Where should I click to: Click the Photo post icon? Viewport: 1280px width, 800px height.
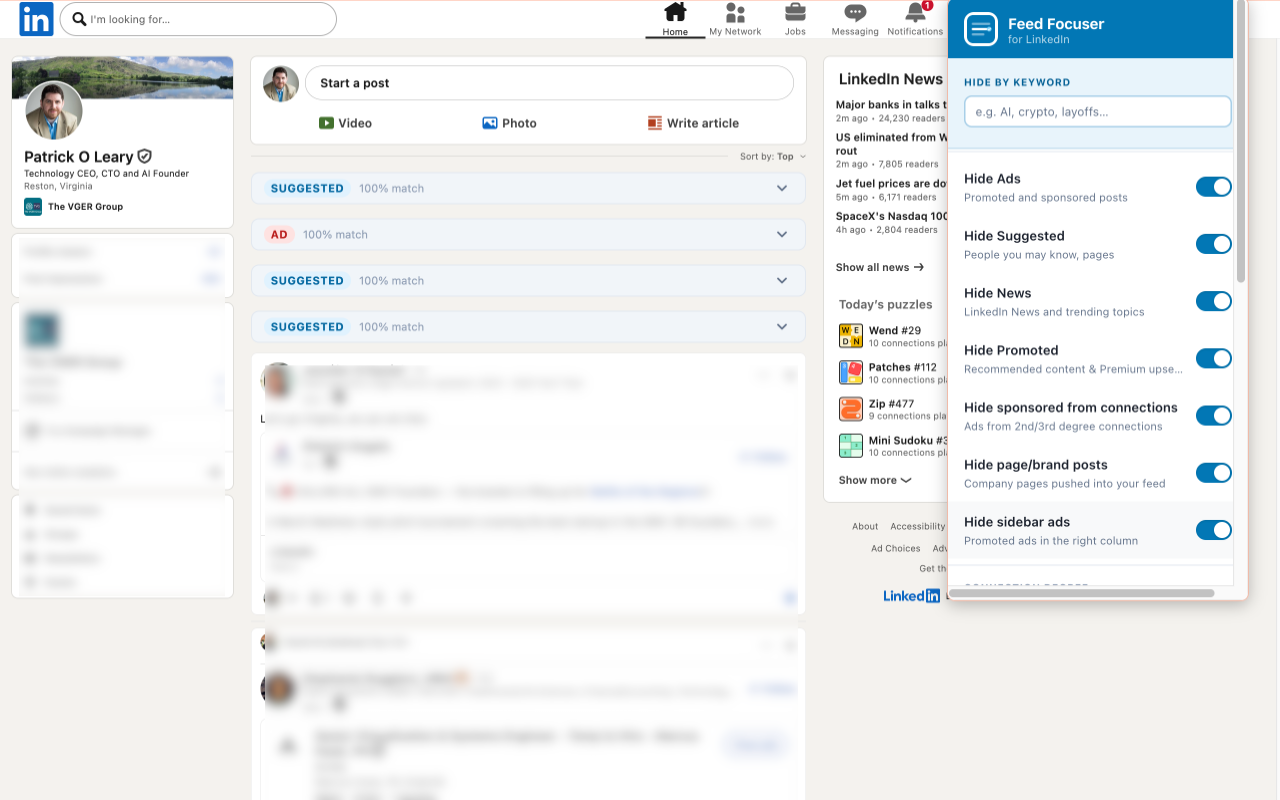coord(490,123)
